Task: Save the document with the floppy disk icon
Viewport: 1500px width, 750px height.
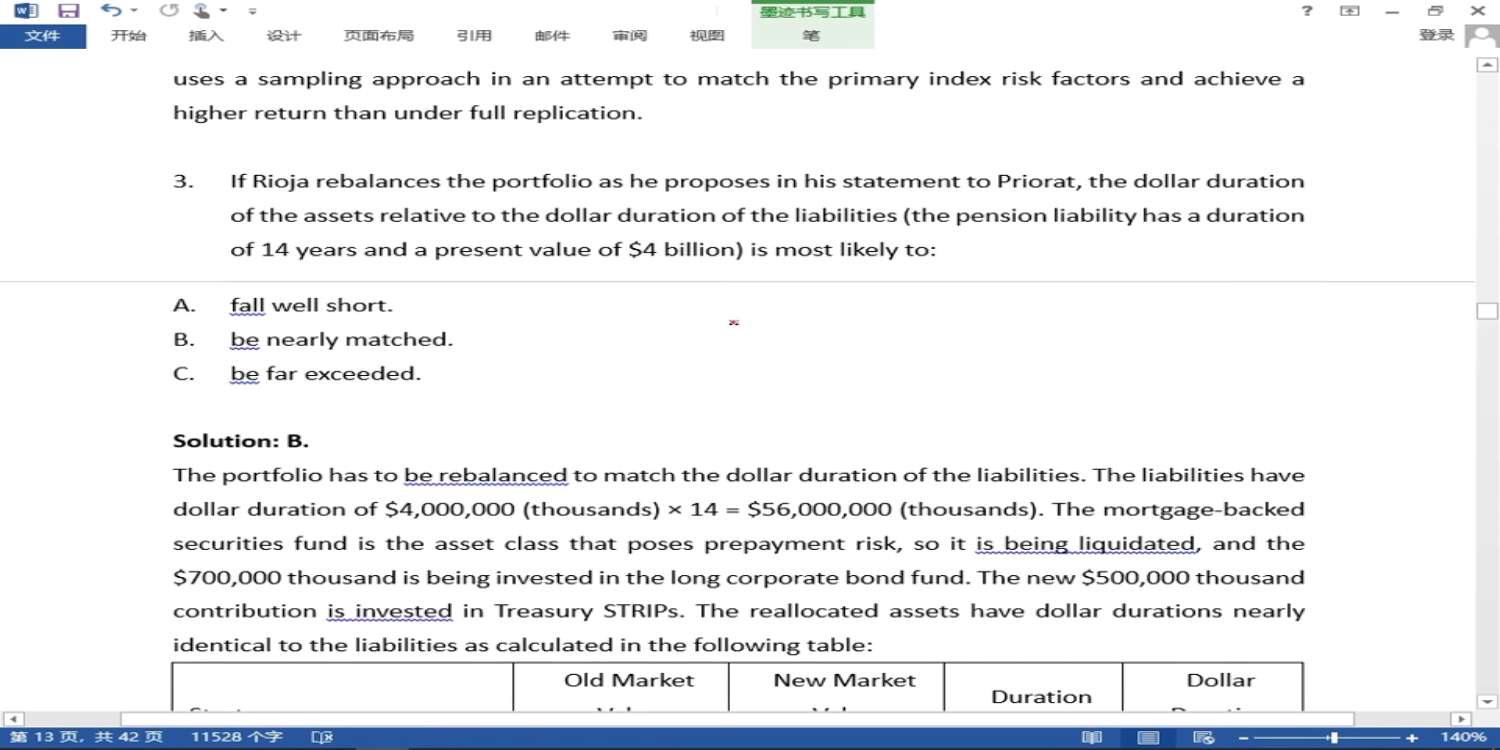Action: pos(68,11)
